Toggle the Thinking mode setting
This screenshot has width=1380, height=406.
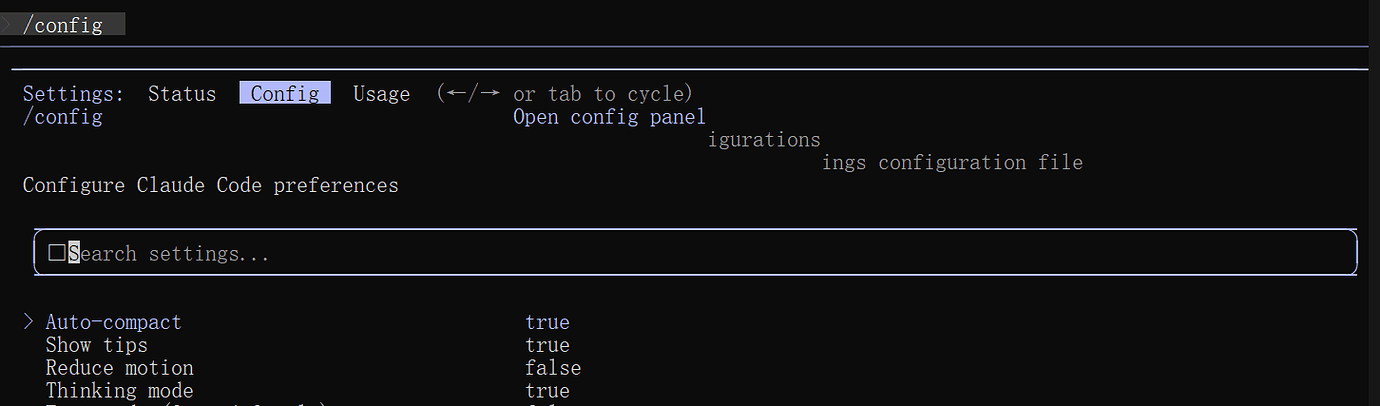[119, 390]
